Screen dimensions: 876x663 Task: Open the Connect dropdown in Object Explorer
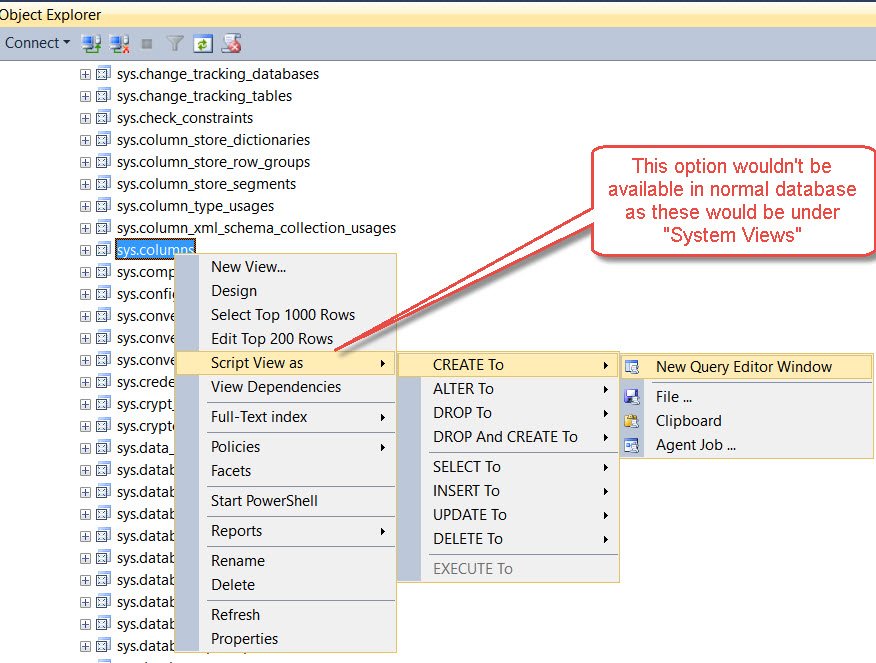[x=37, y=43]
